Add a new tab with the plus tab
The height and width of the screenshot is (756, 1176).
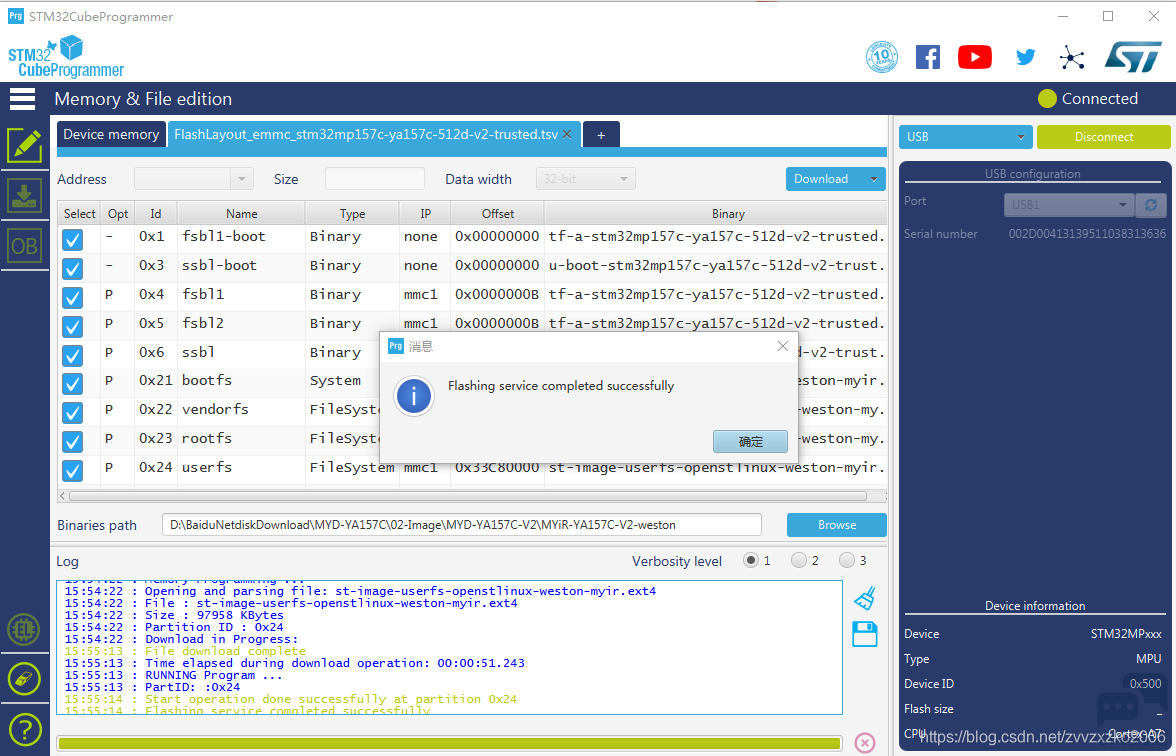click(x=601, y=134)
